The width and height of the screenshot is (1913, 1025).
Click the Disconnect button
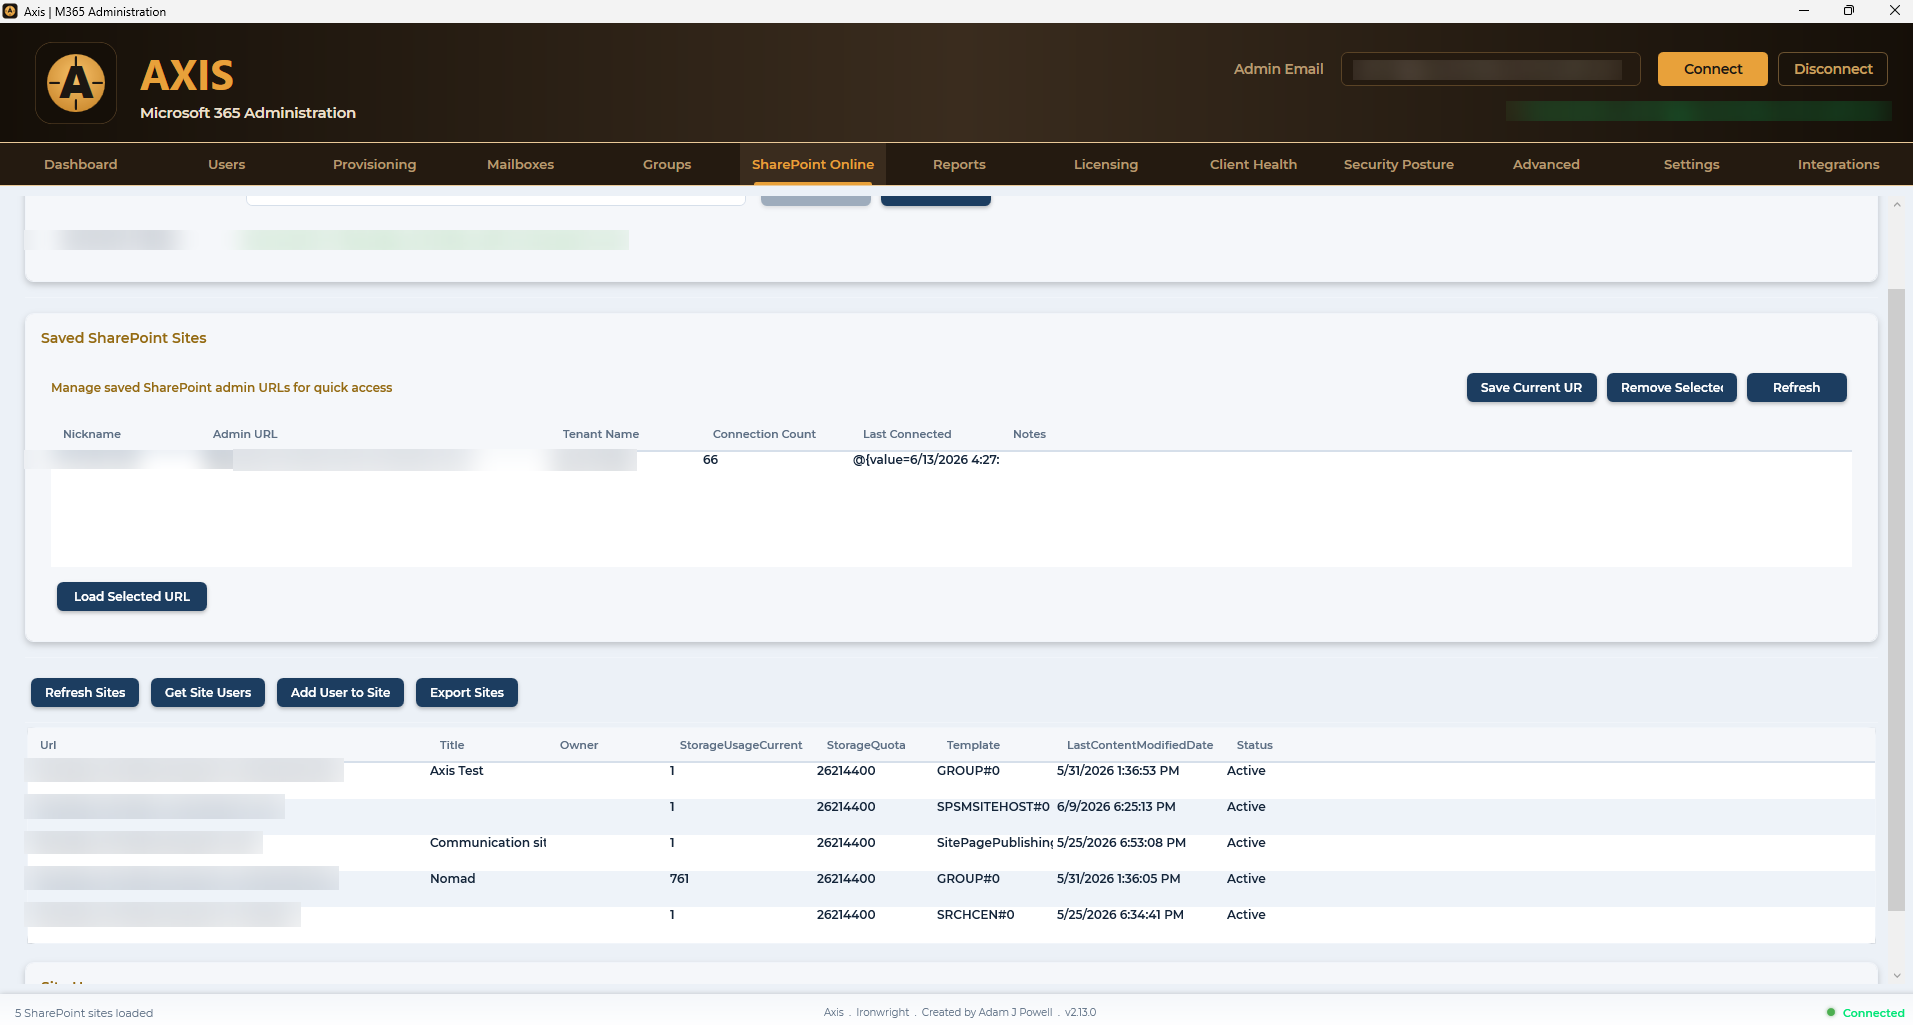1833,69
